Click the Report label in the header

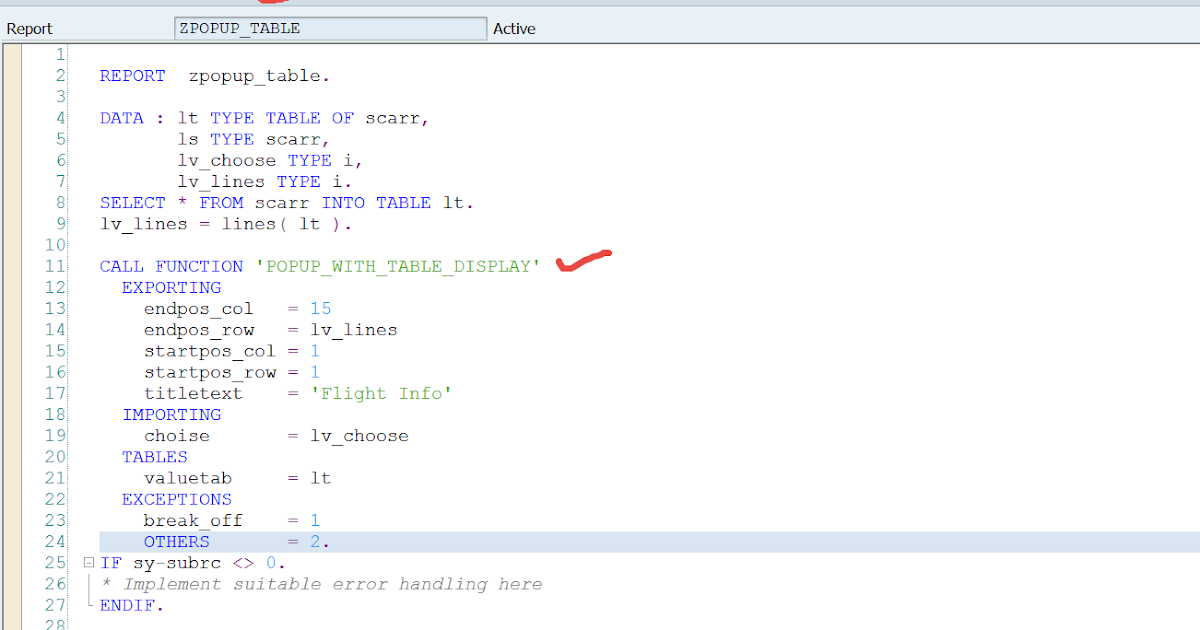(x=30, y=28)
